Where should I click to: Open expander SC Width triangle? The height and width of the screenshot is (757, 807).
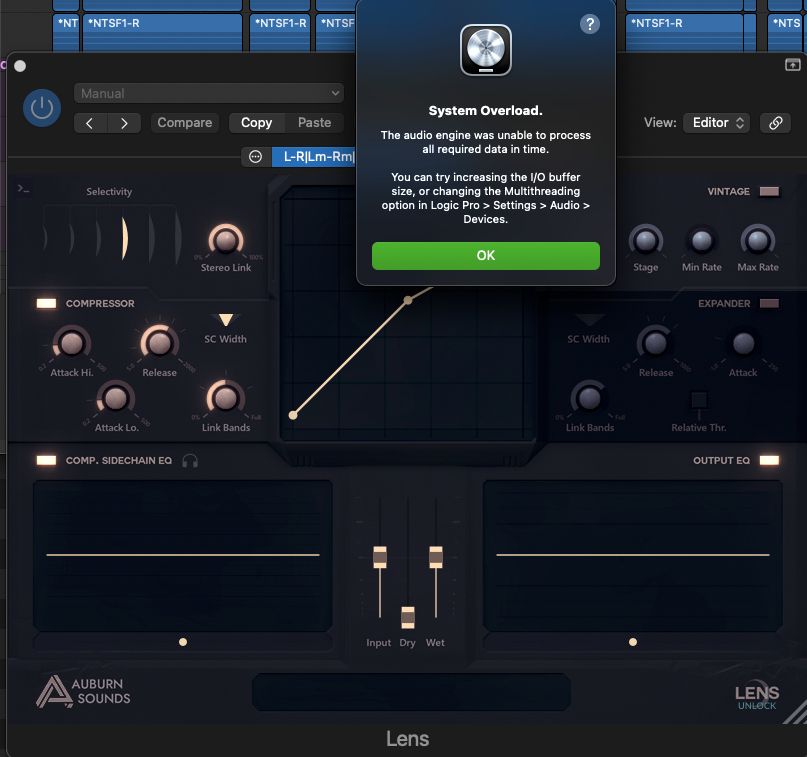coord(590,320)
